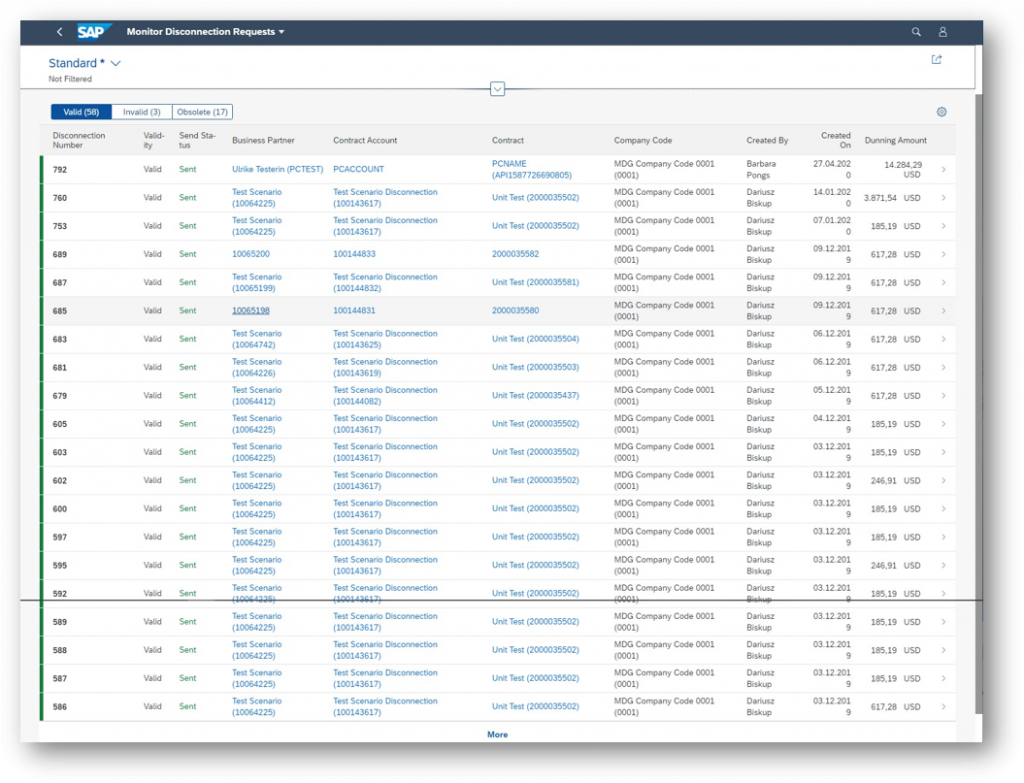The width and height of the screenshot is (1024, 783).
Task: Open contract account 100144833
Action: pyautogui.click(x=354, y=254)
